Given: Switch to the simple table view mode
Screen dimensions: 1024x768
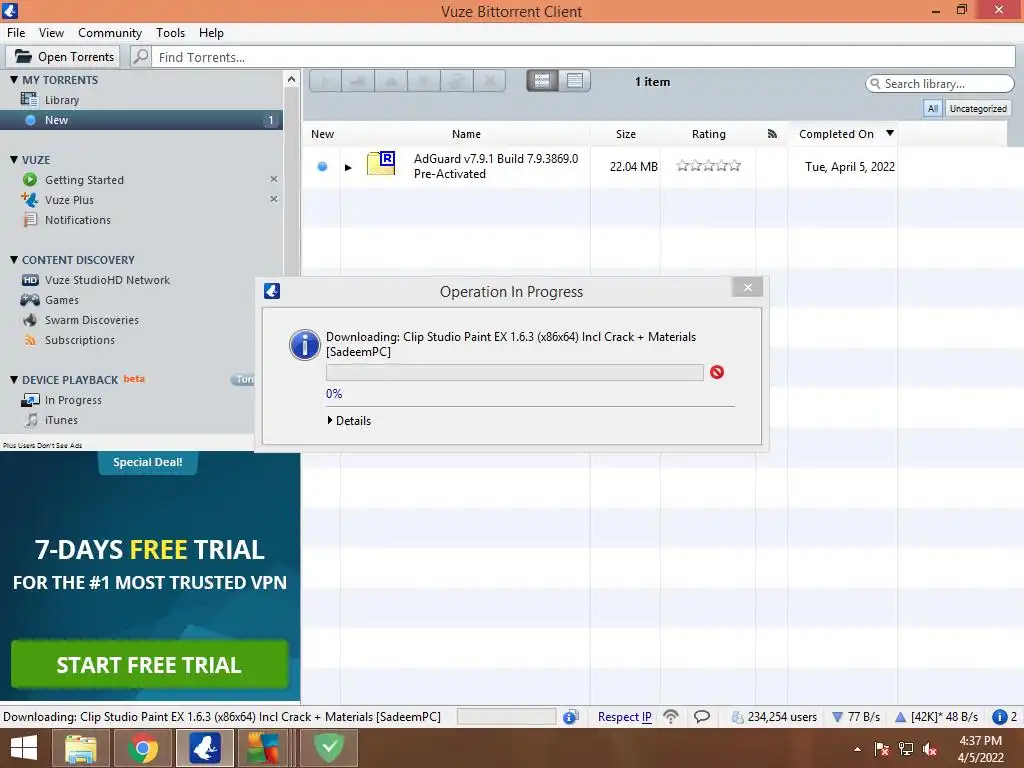Looking at the screenshot, I should tap(575, 81).
